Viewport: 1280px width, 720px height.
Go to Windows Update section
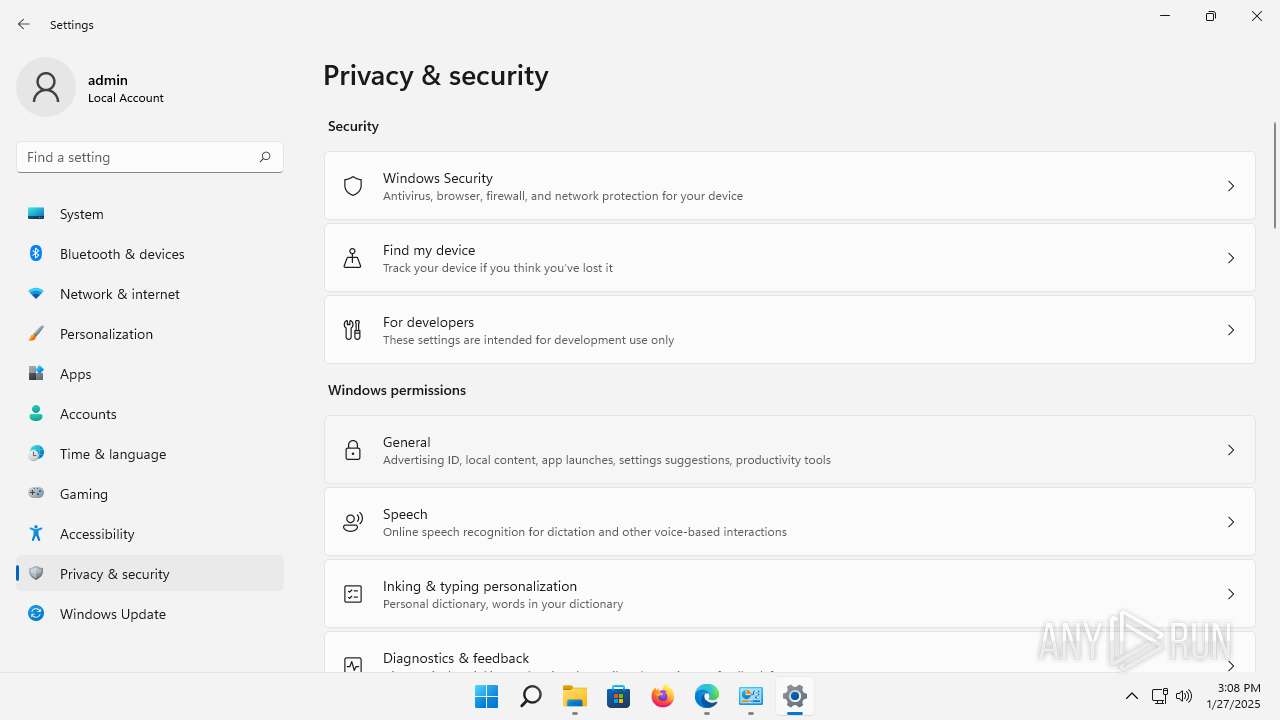112,614
